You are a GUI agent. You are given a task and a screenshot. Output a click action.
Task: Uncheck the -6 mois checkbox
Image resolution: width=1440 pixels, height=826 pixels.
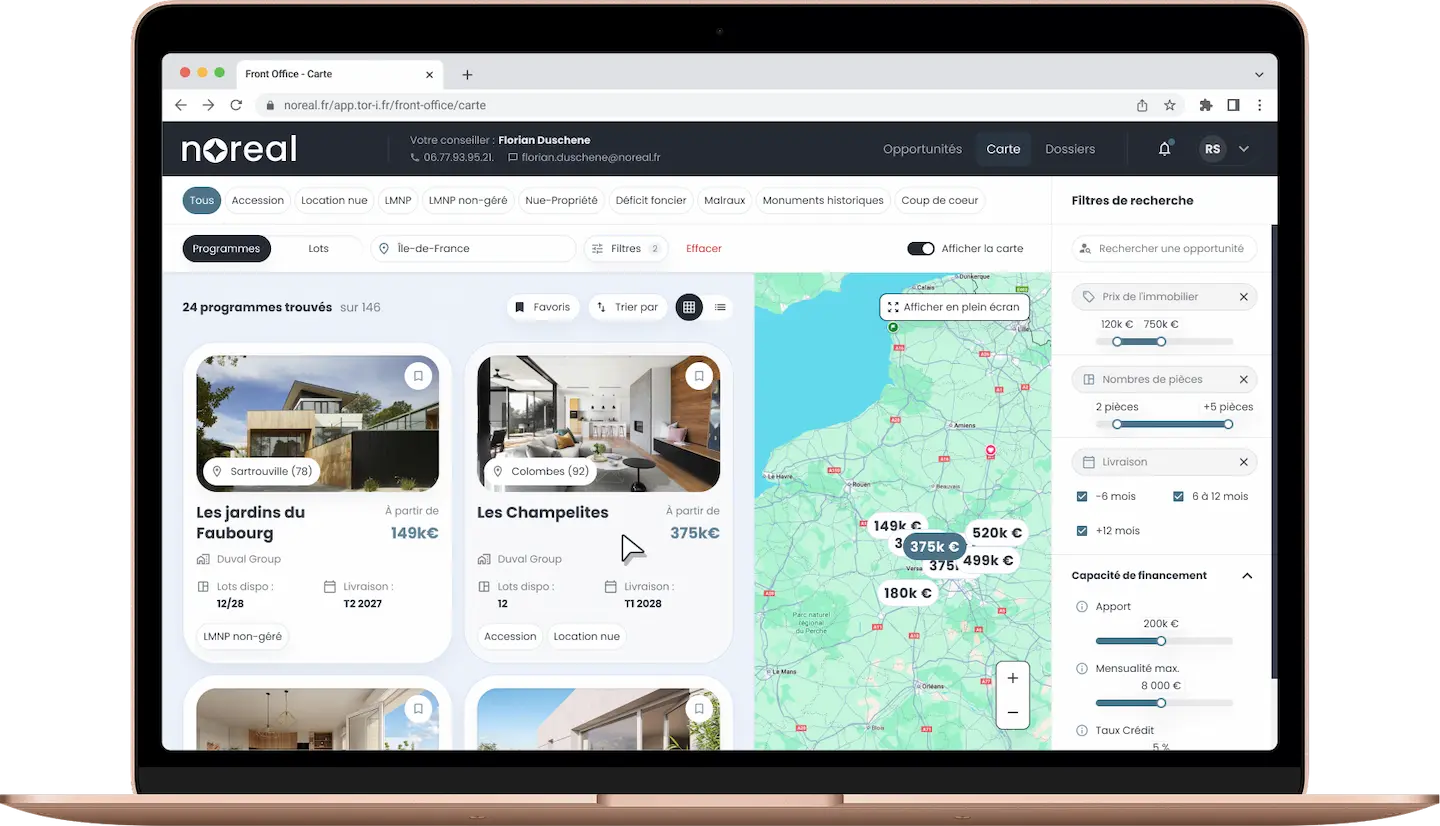(x=1082, y=497)
